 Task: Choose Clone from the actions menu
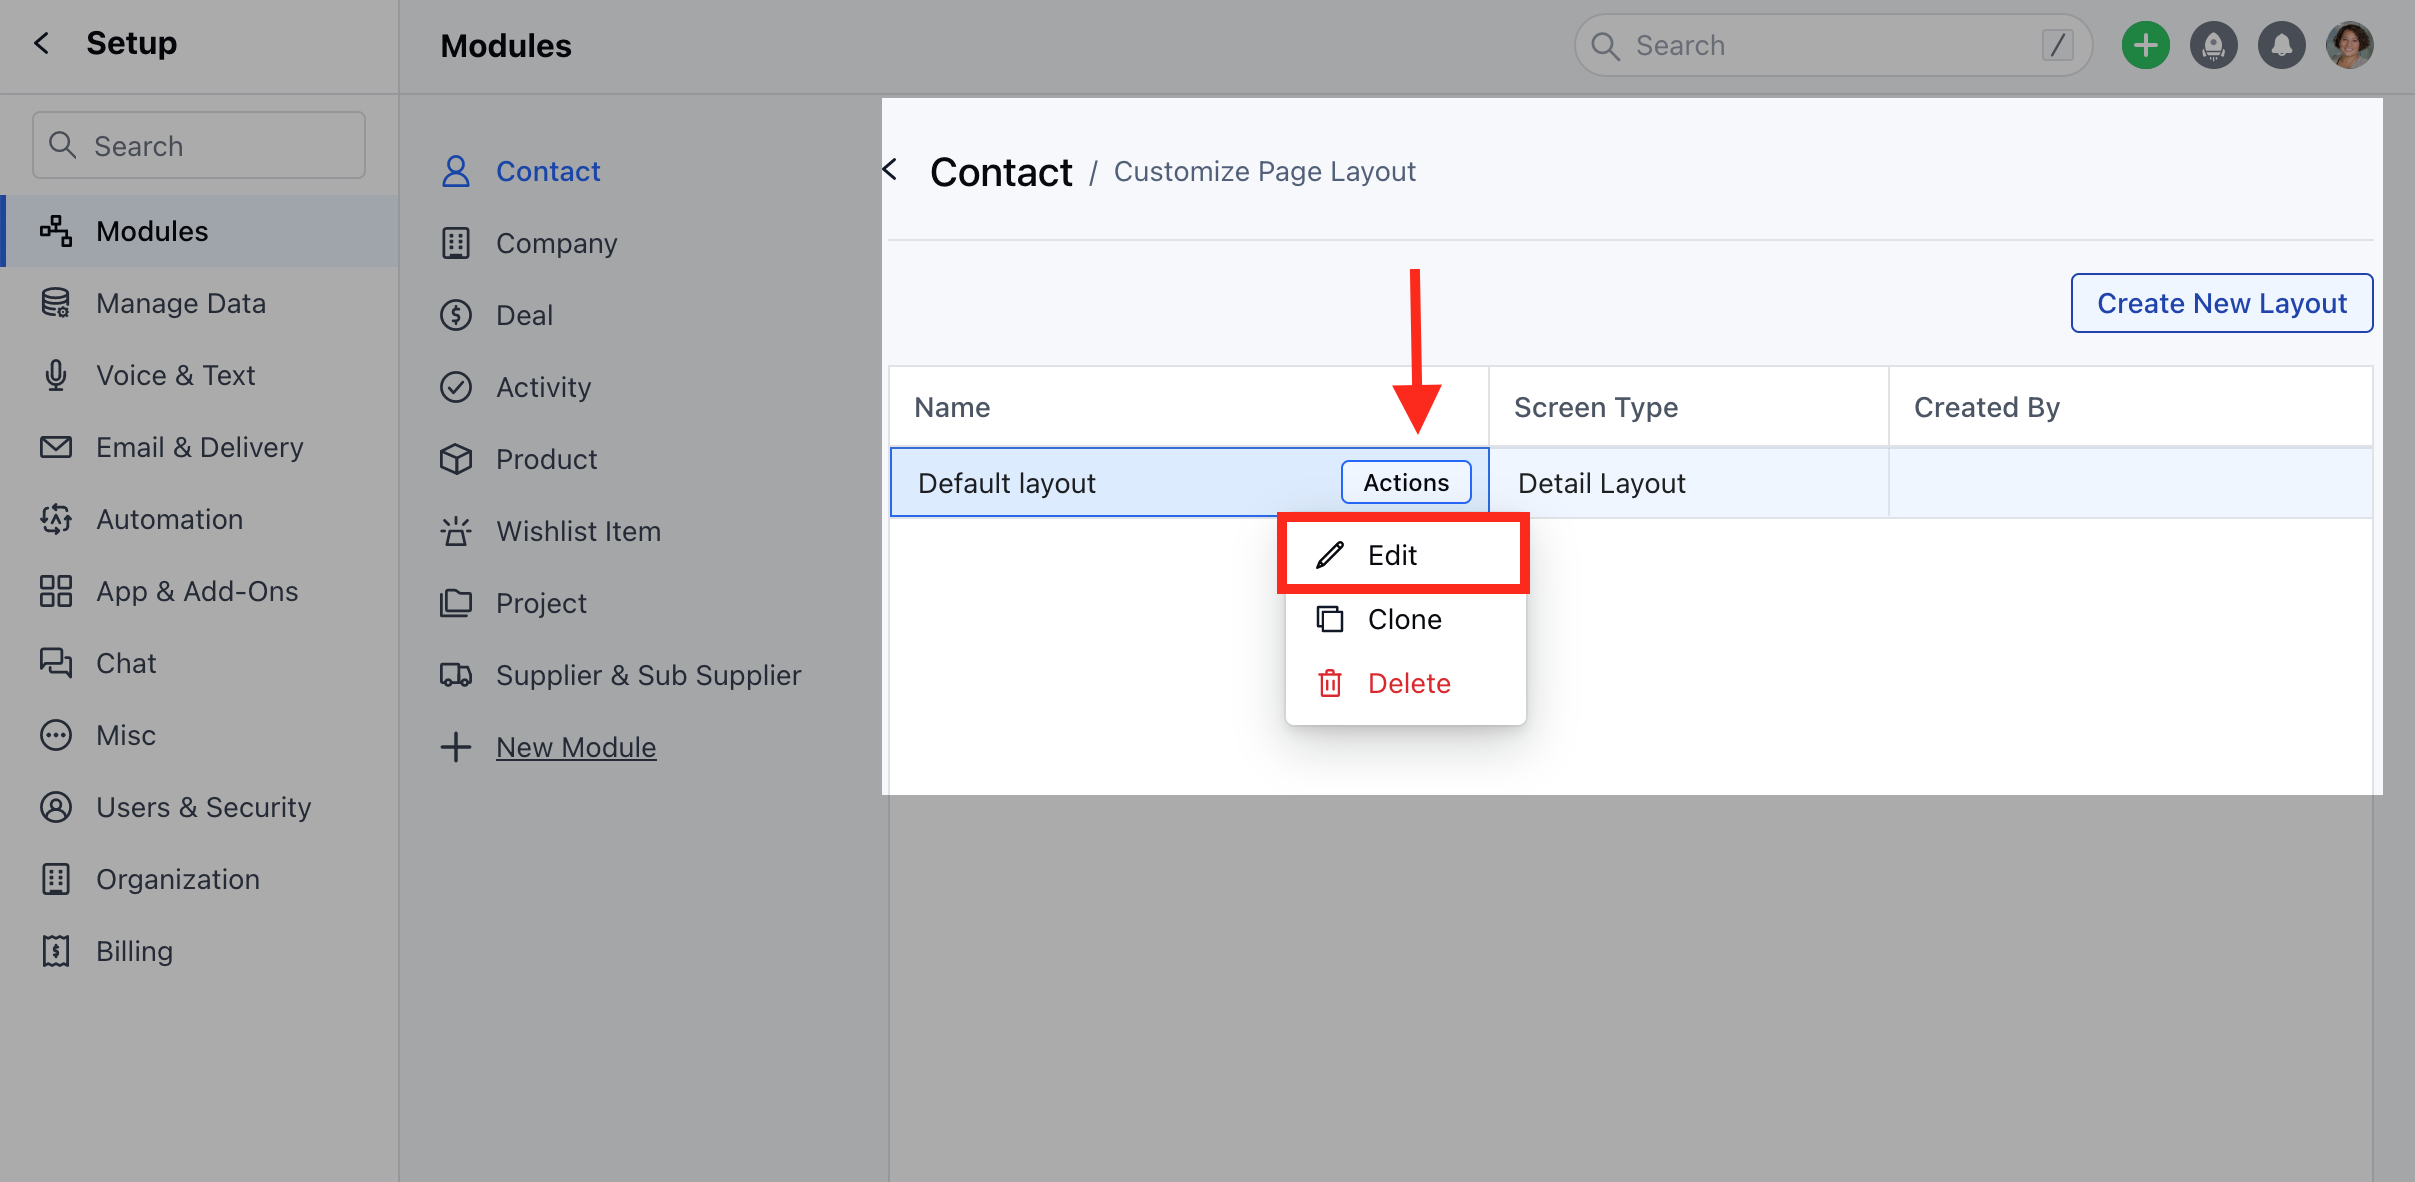(1404, 619)
